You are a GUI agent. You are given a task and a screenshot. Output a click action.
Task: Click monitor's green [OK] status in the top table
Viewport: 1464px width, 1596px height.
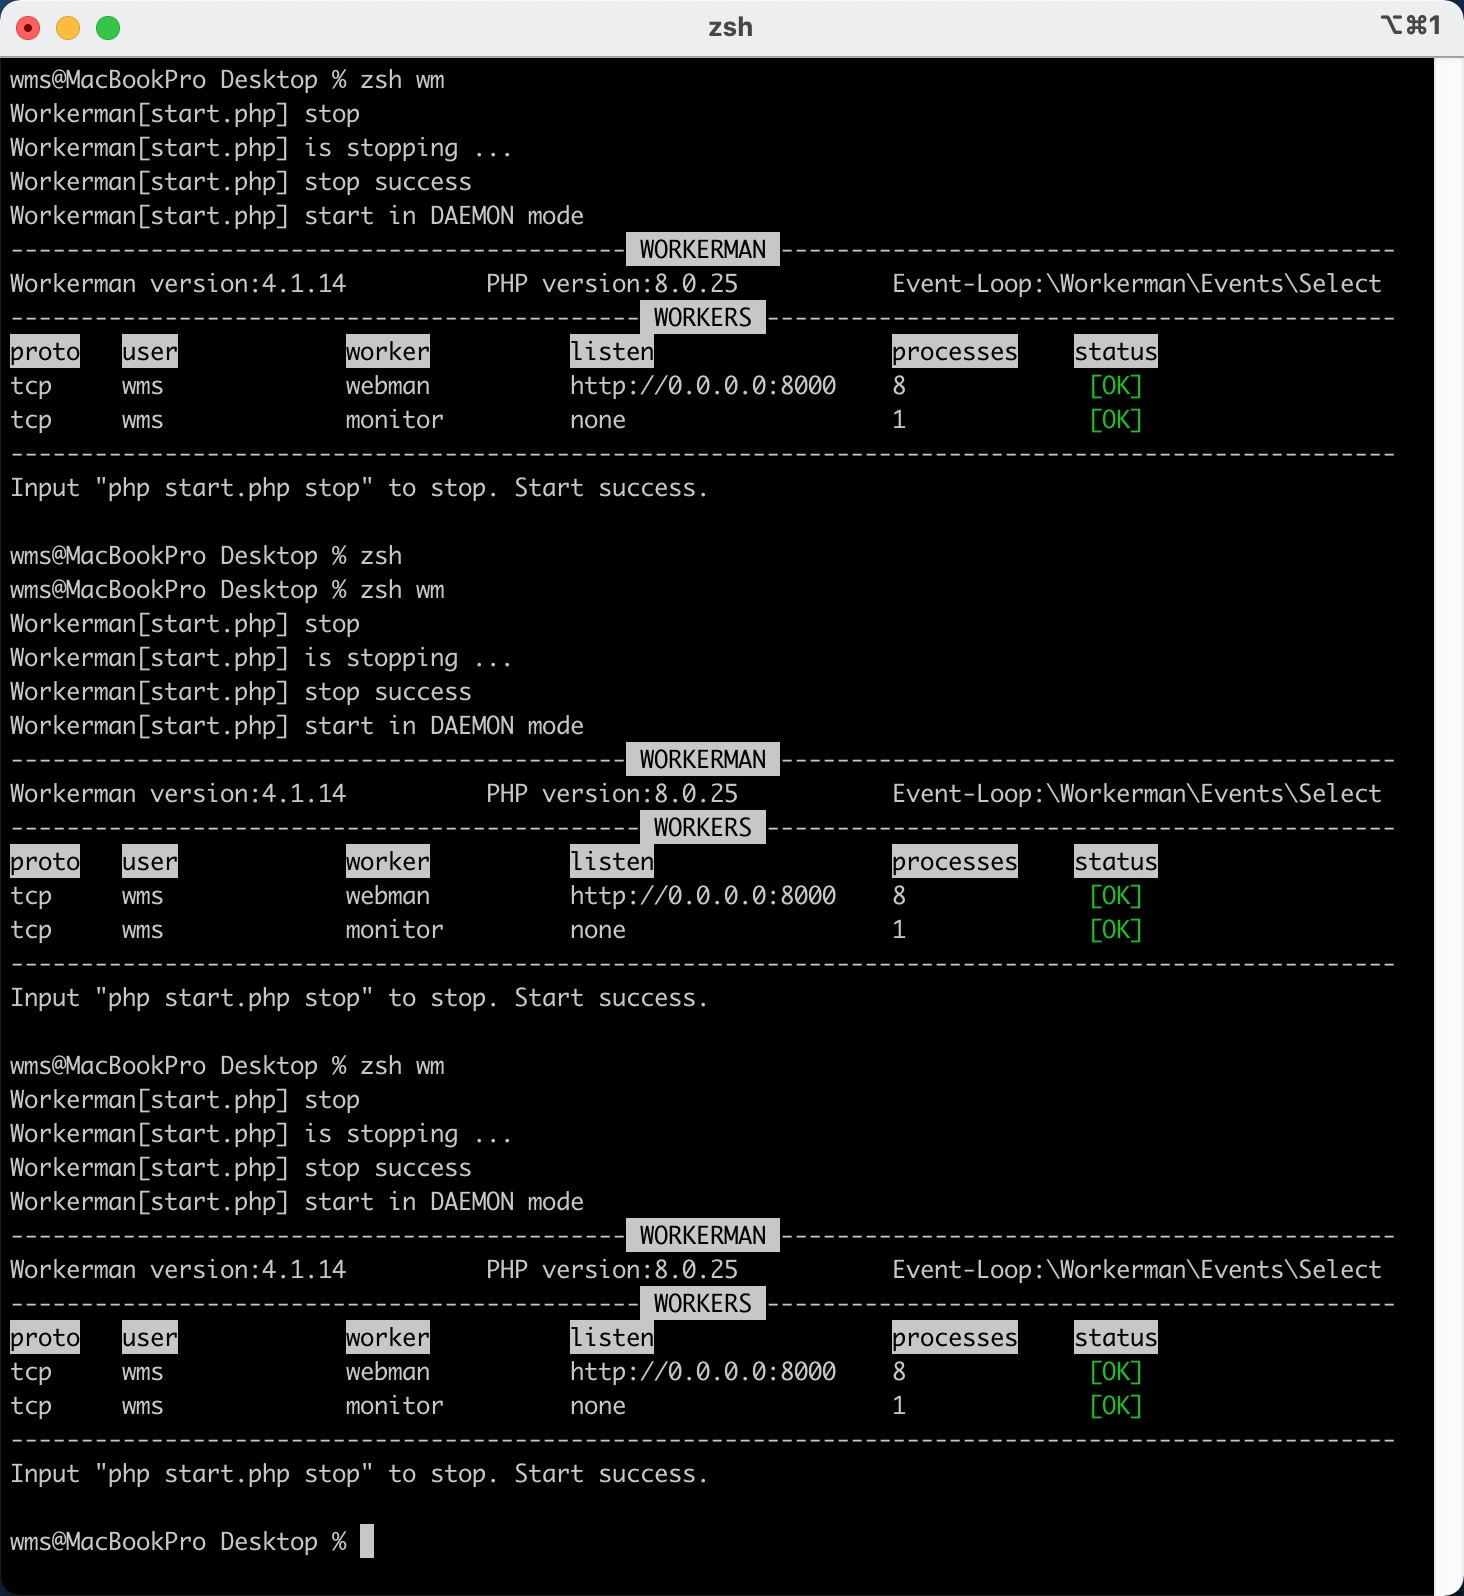click(1116, 420)
